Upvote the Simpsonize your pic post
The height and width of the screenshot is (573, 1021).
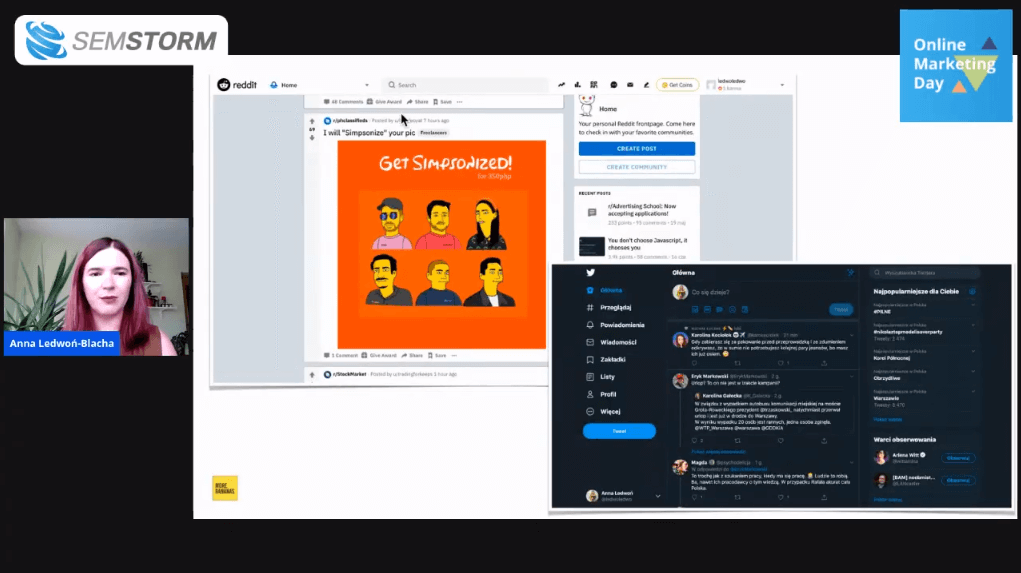tap(312, 121)
